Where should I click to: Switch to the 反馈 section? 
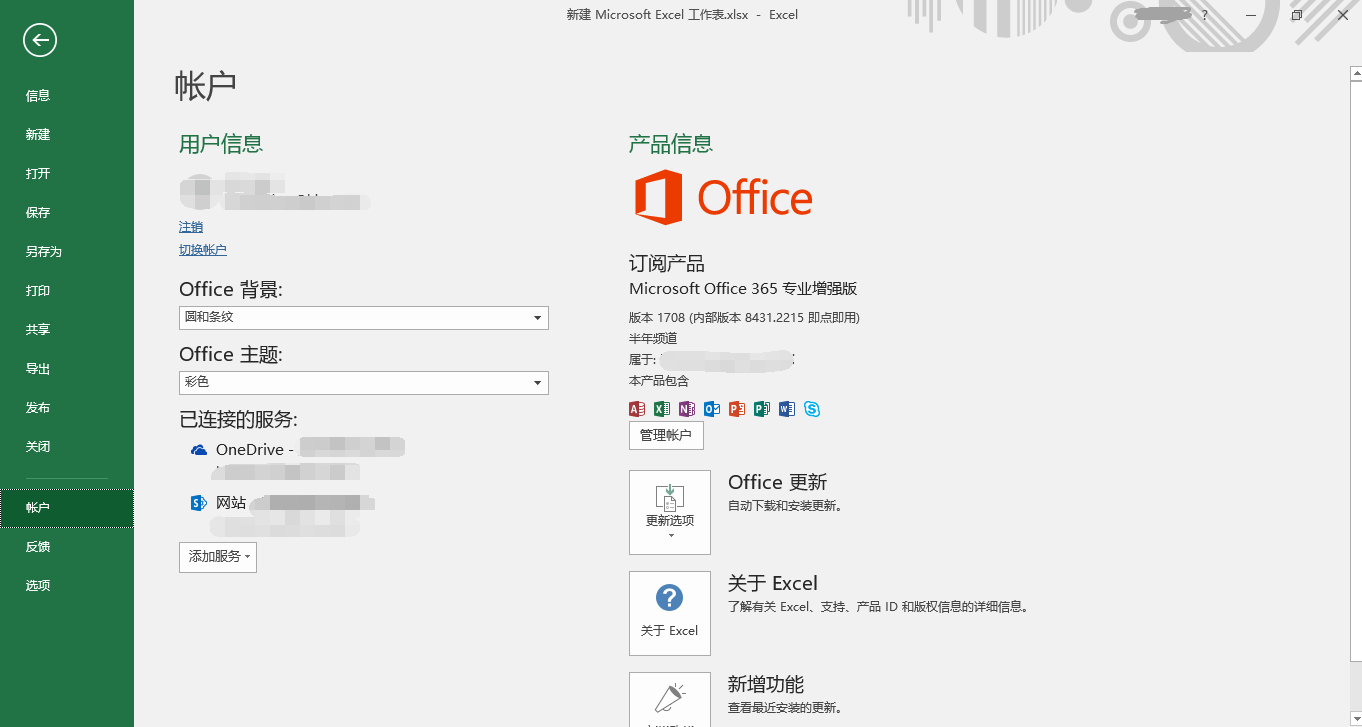pyautogui.click(x=38, y=546)
